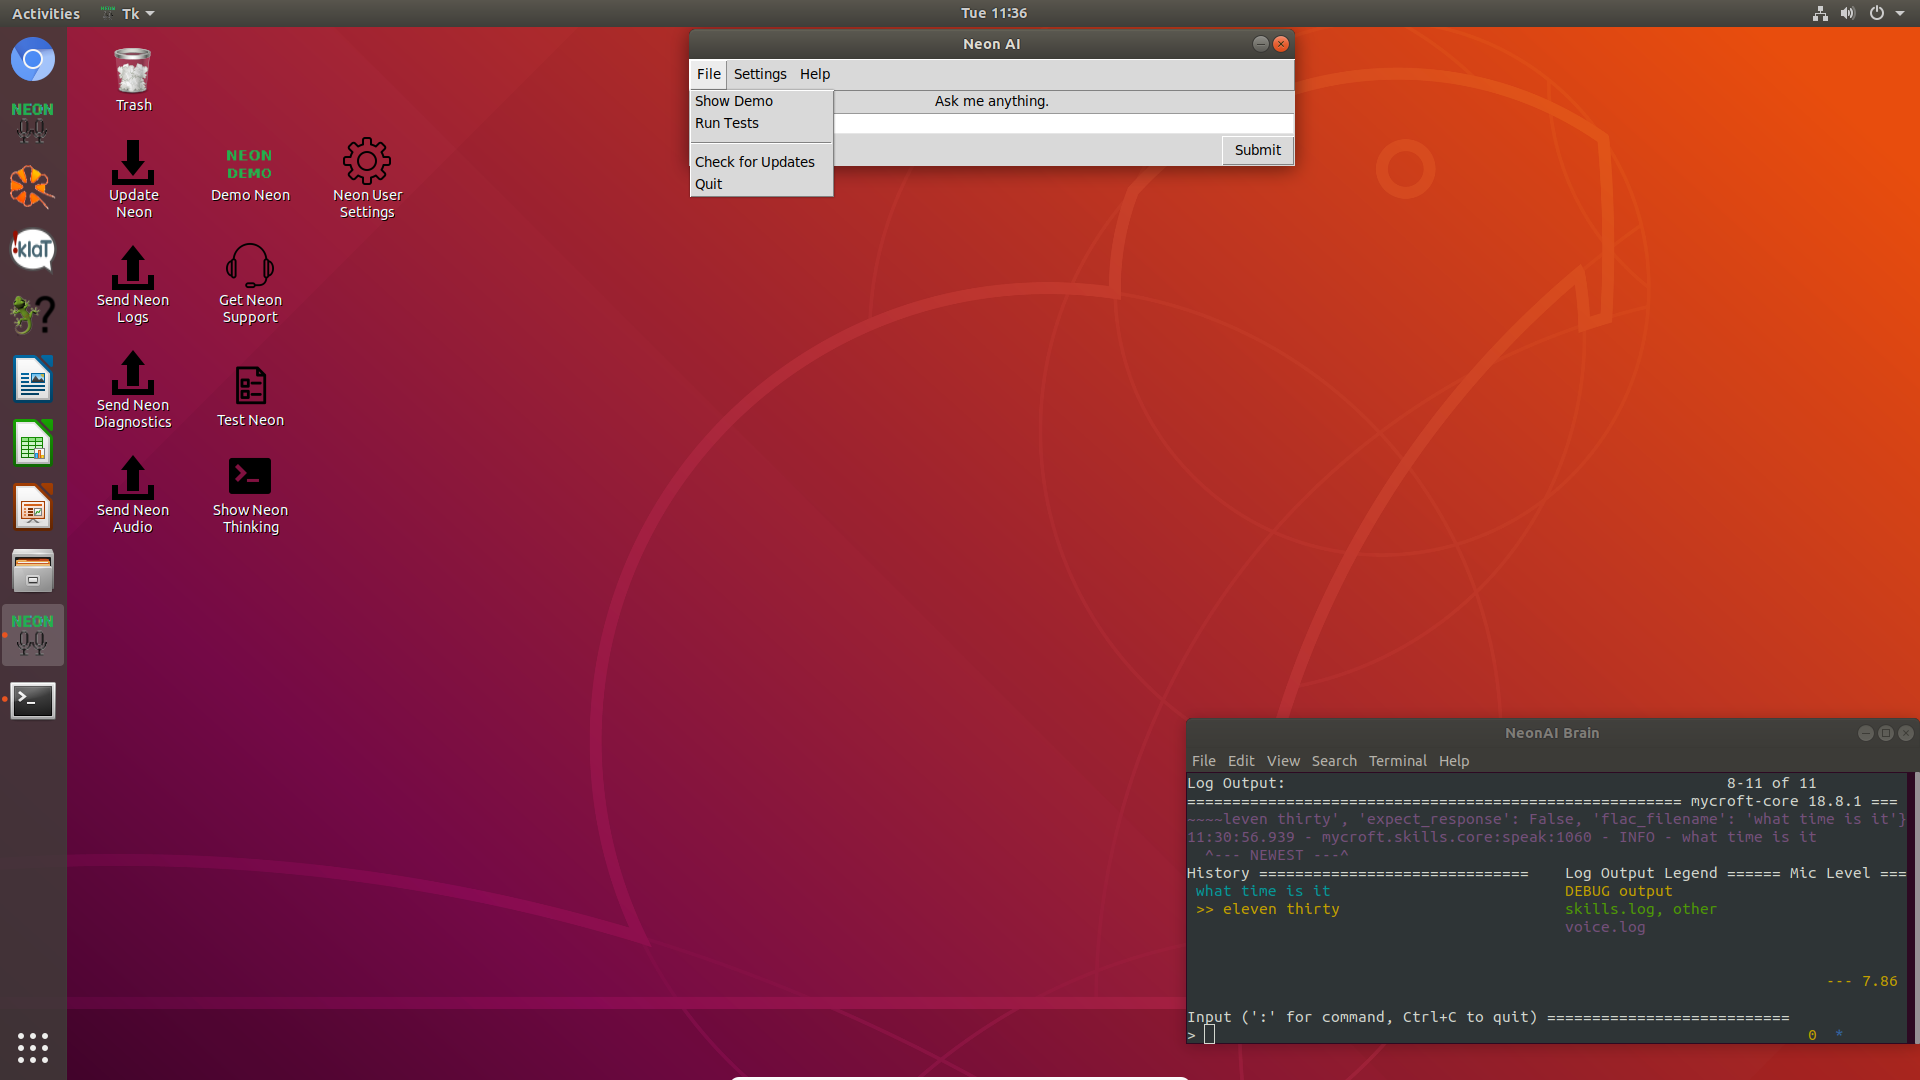The height and width of the screenshot is (1080, 1920).
Task: Click 'DEBUG output' legend entry
Action: 1618,891
